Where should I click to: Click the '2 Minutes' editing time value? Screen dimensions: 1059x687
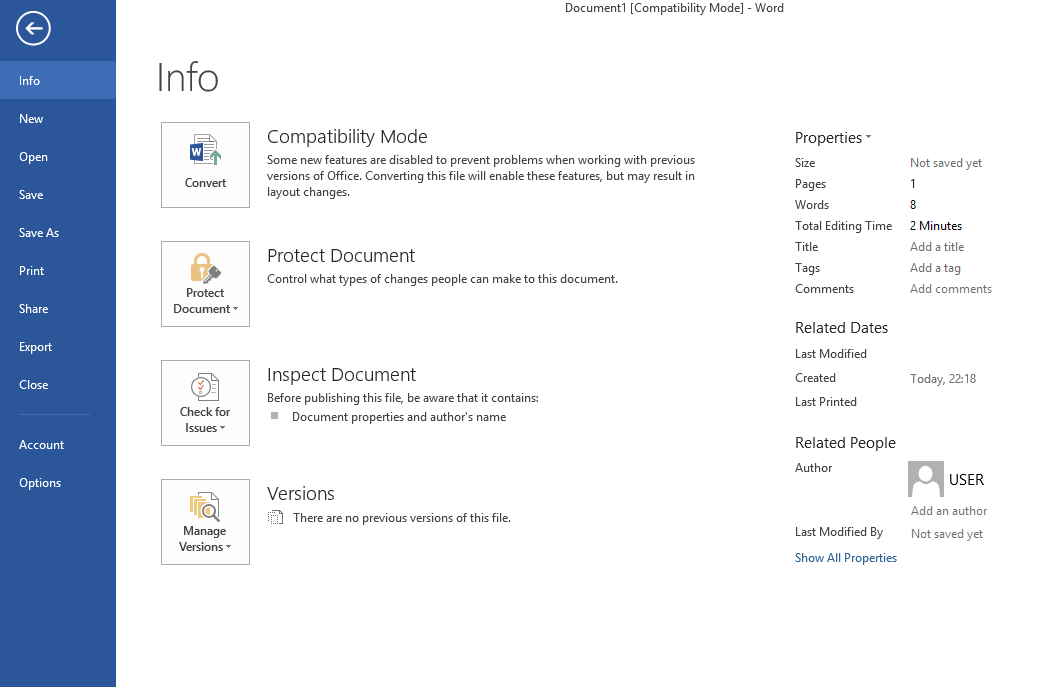pyautogui.click(x=935, y=226)
